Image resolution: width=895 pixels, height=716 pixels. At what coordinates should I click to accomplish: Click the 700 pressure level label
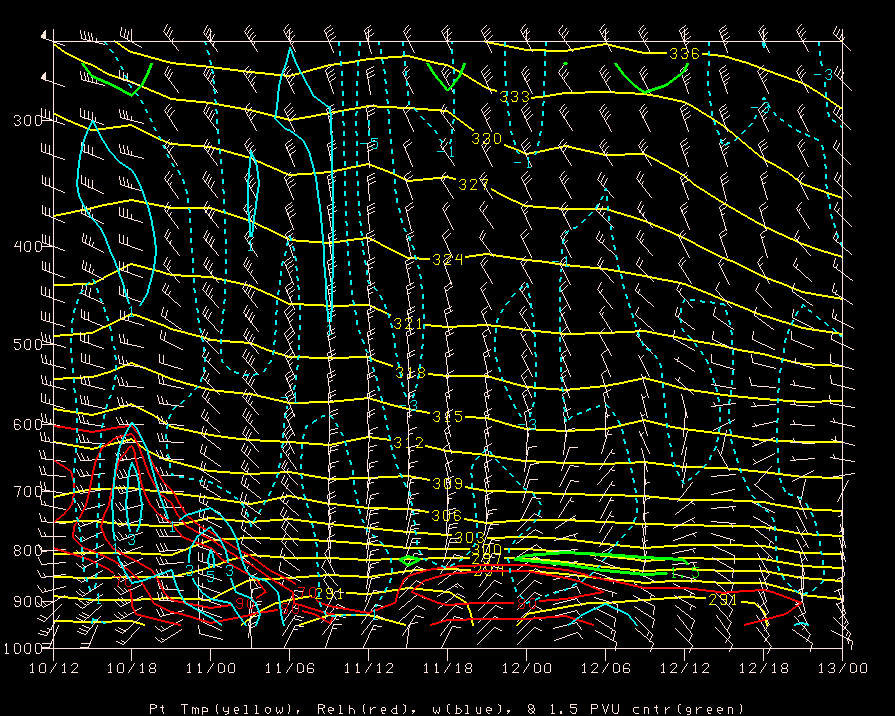tap(19, 491)
